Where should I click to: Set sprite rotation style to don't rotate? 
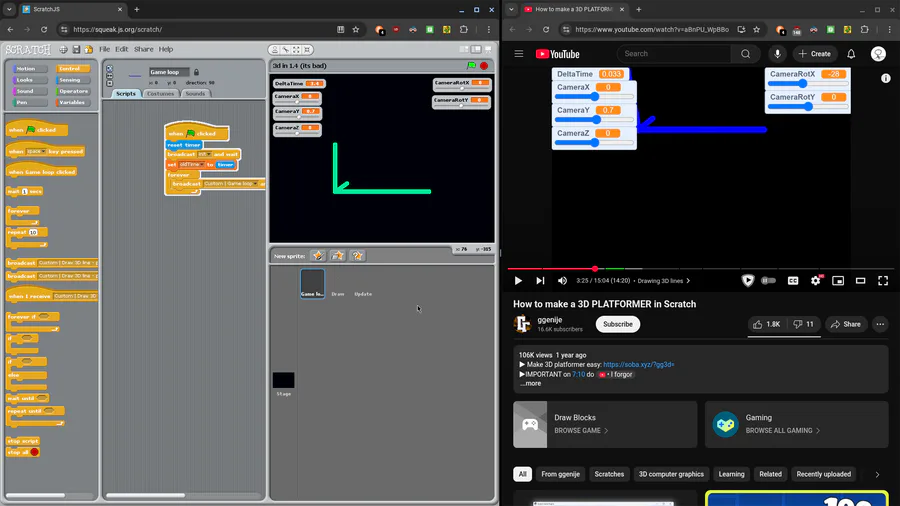point(110,83)
